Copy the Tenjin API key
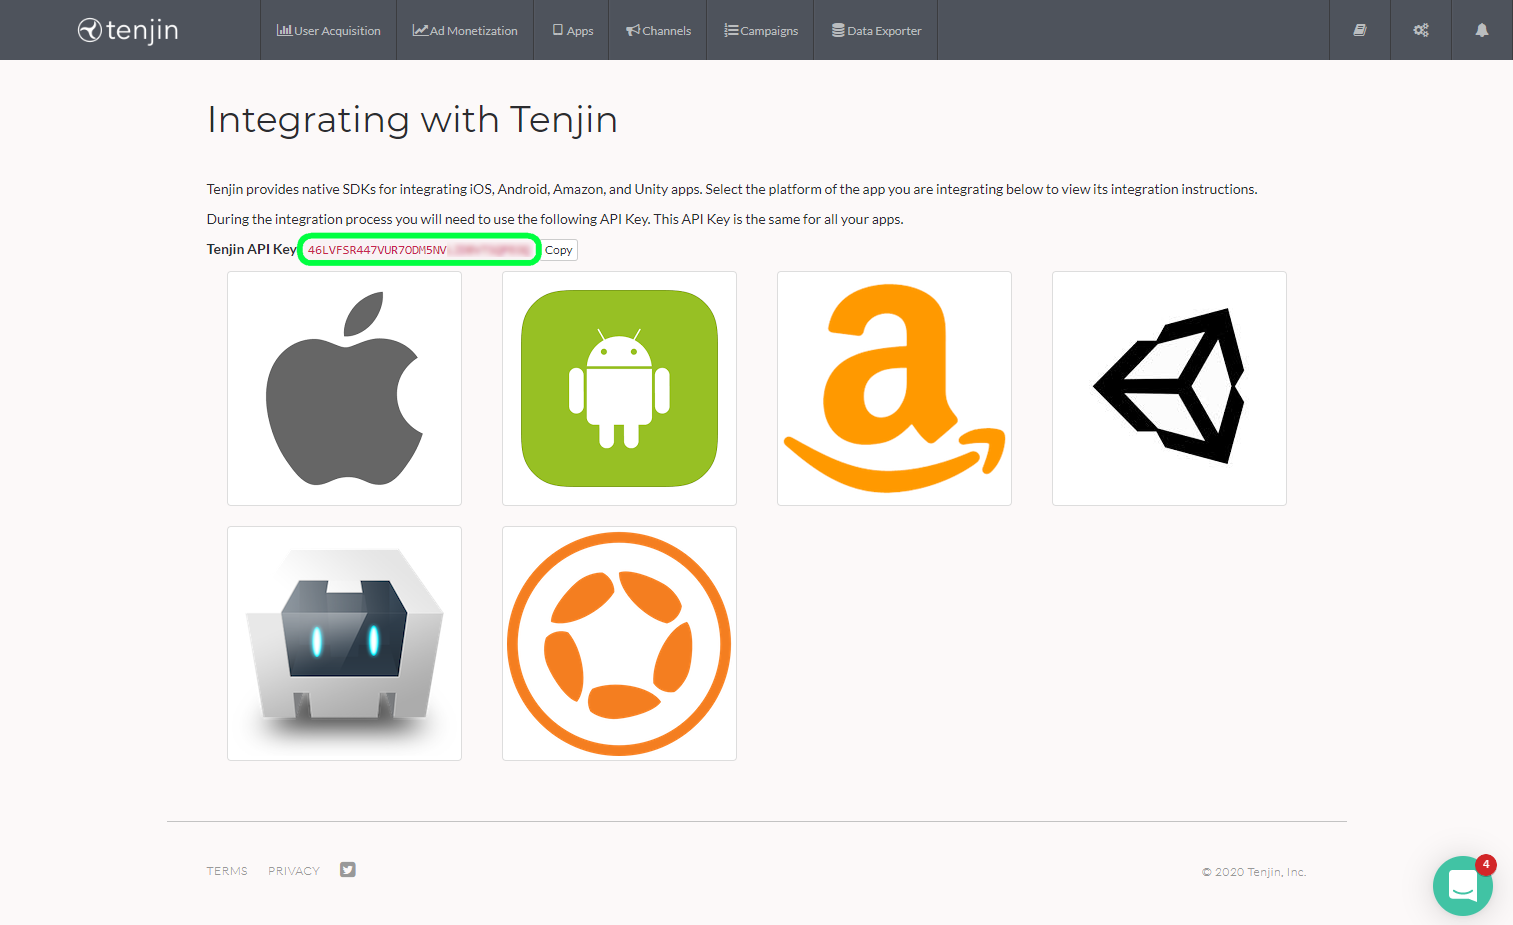Image resolution: width=1513 pixels, height=925 pixels. click(559, 250)
